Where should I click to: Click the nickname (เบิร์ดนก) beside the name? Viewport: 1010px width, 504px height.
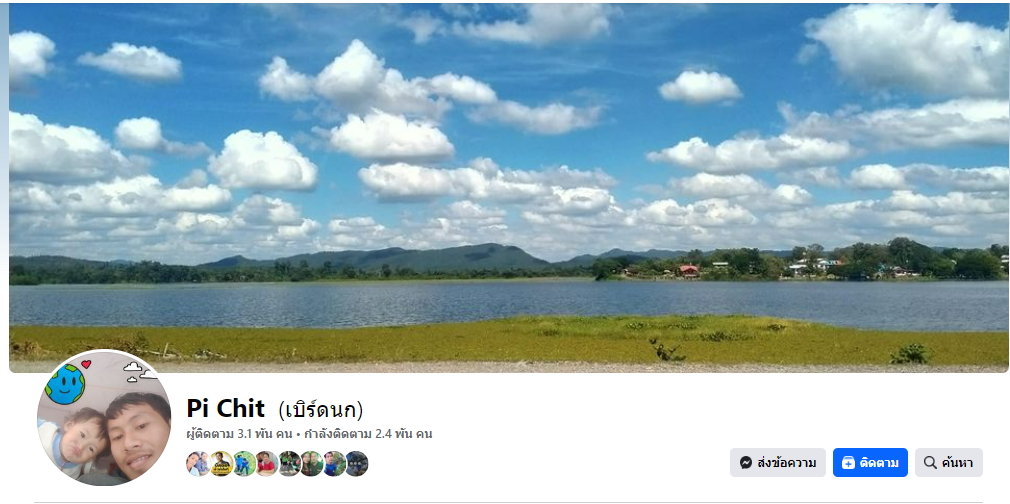point(321,410)
